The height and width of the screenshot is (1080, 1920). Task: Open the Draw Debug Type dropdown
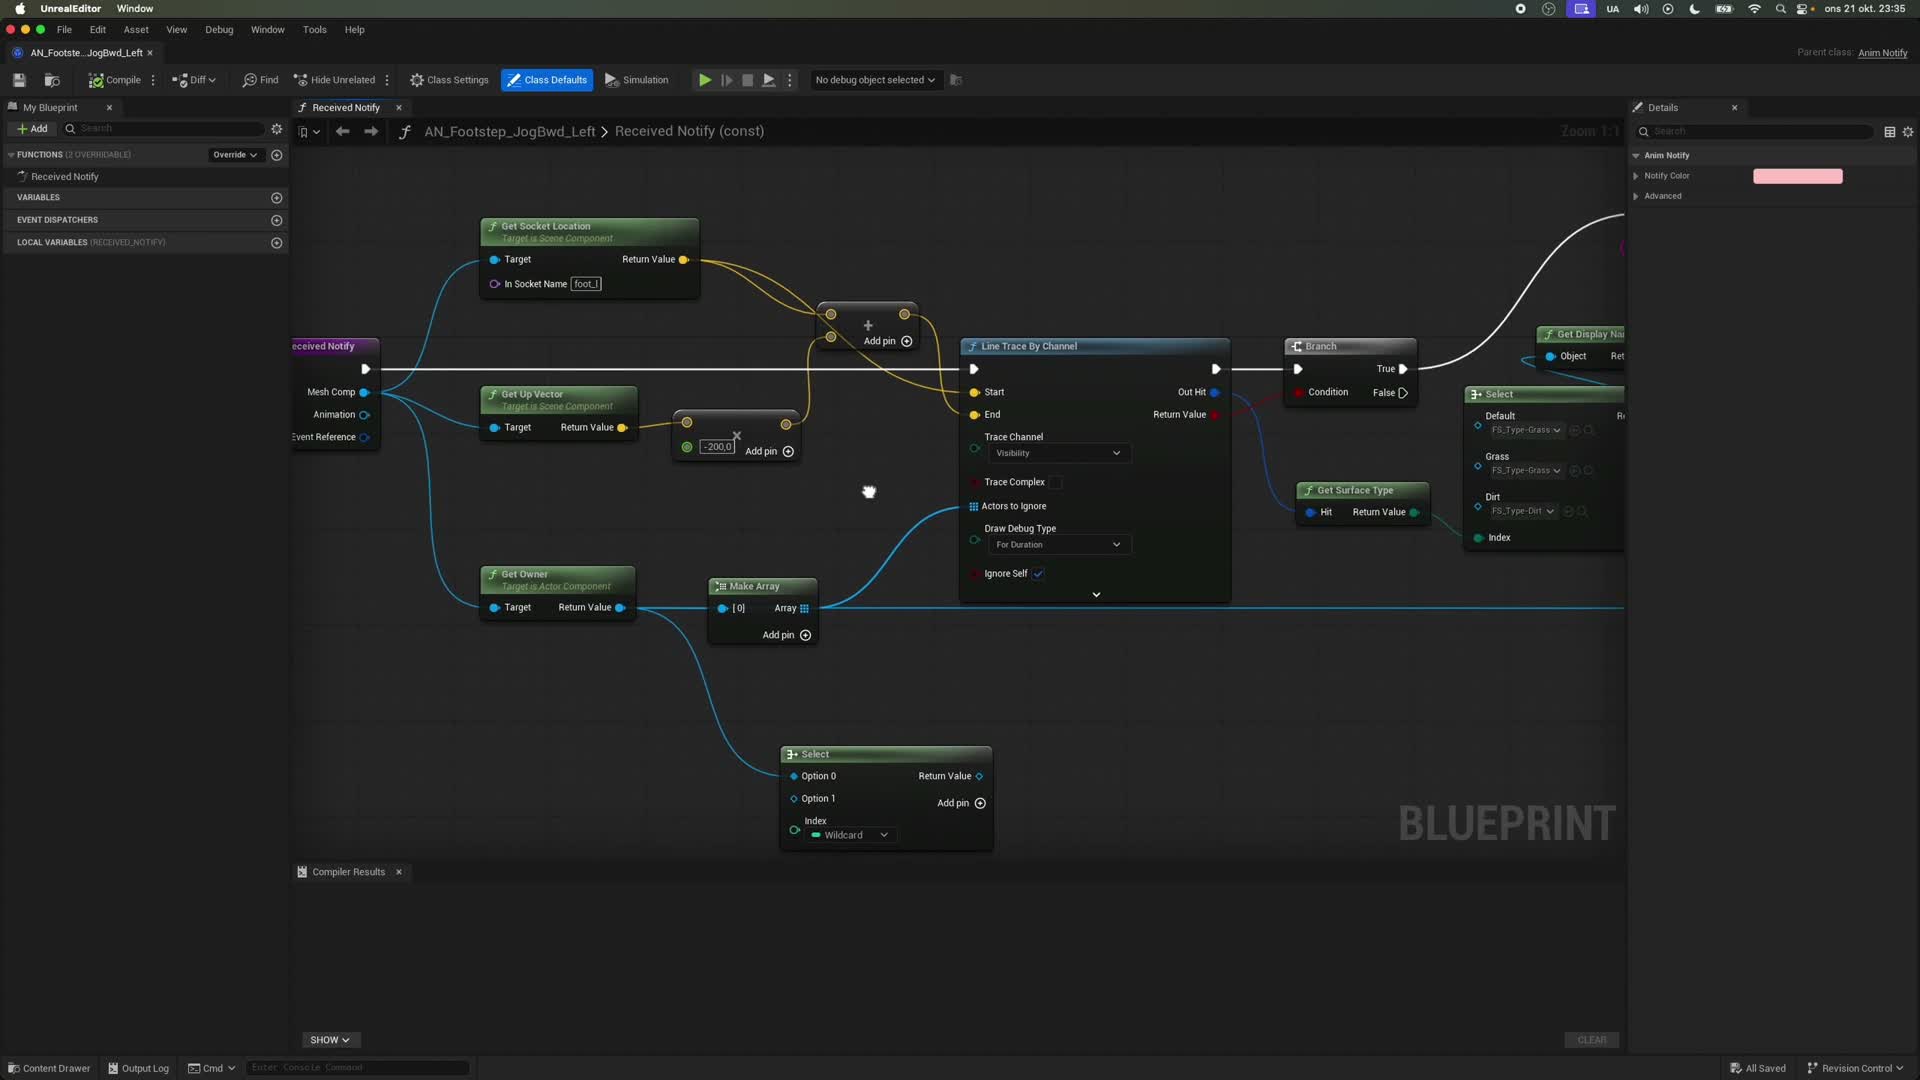(1058, 545)
